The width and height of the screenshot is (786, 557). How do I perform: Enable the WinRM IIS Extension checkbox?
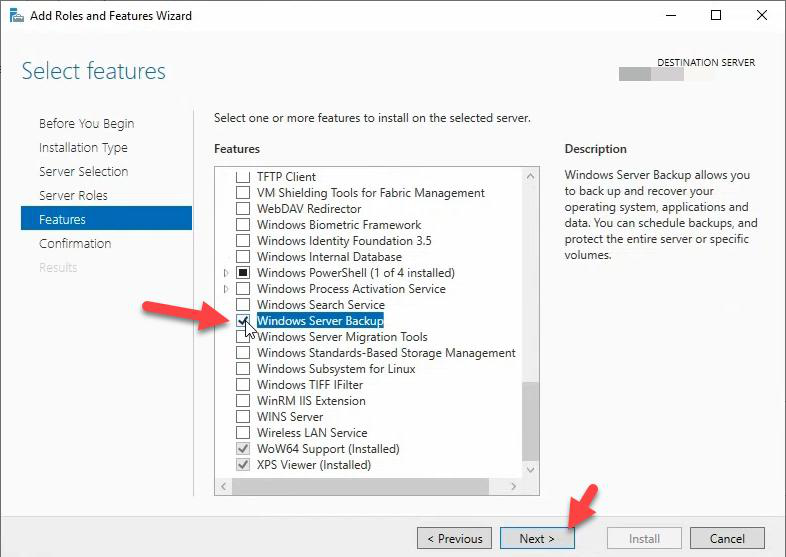coord(243,401)
